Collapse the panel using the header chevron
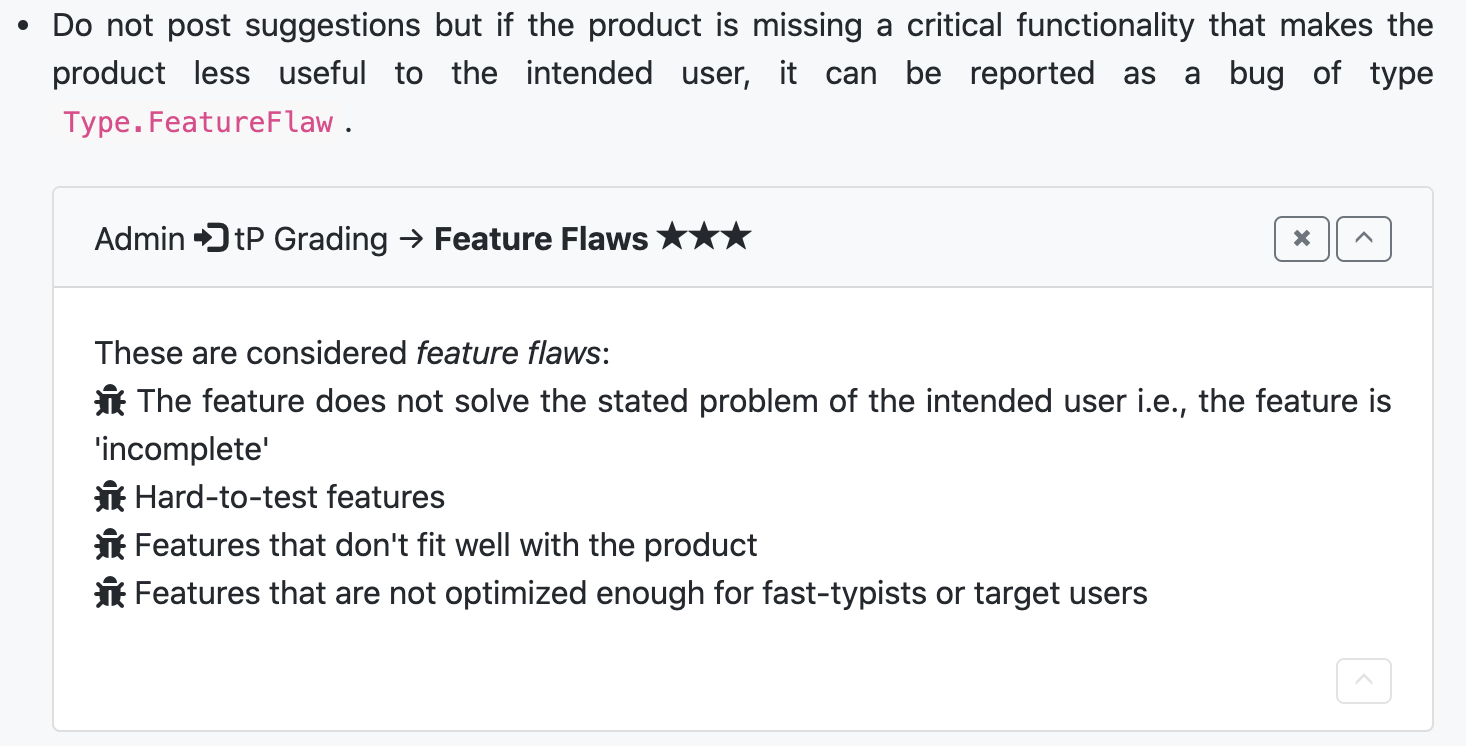 1363,239
